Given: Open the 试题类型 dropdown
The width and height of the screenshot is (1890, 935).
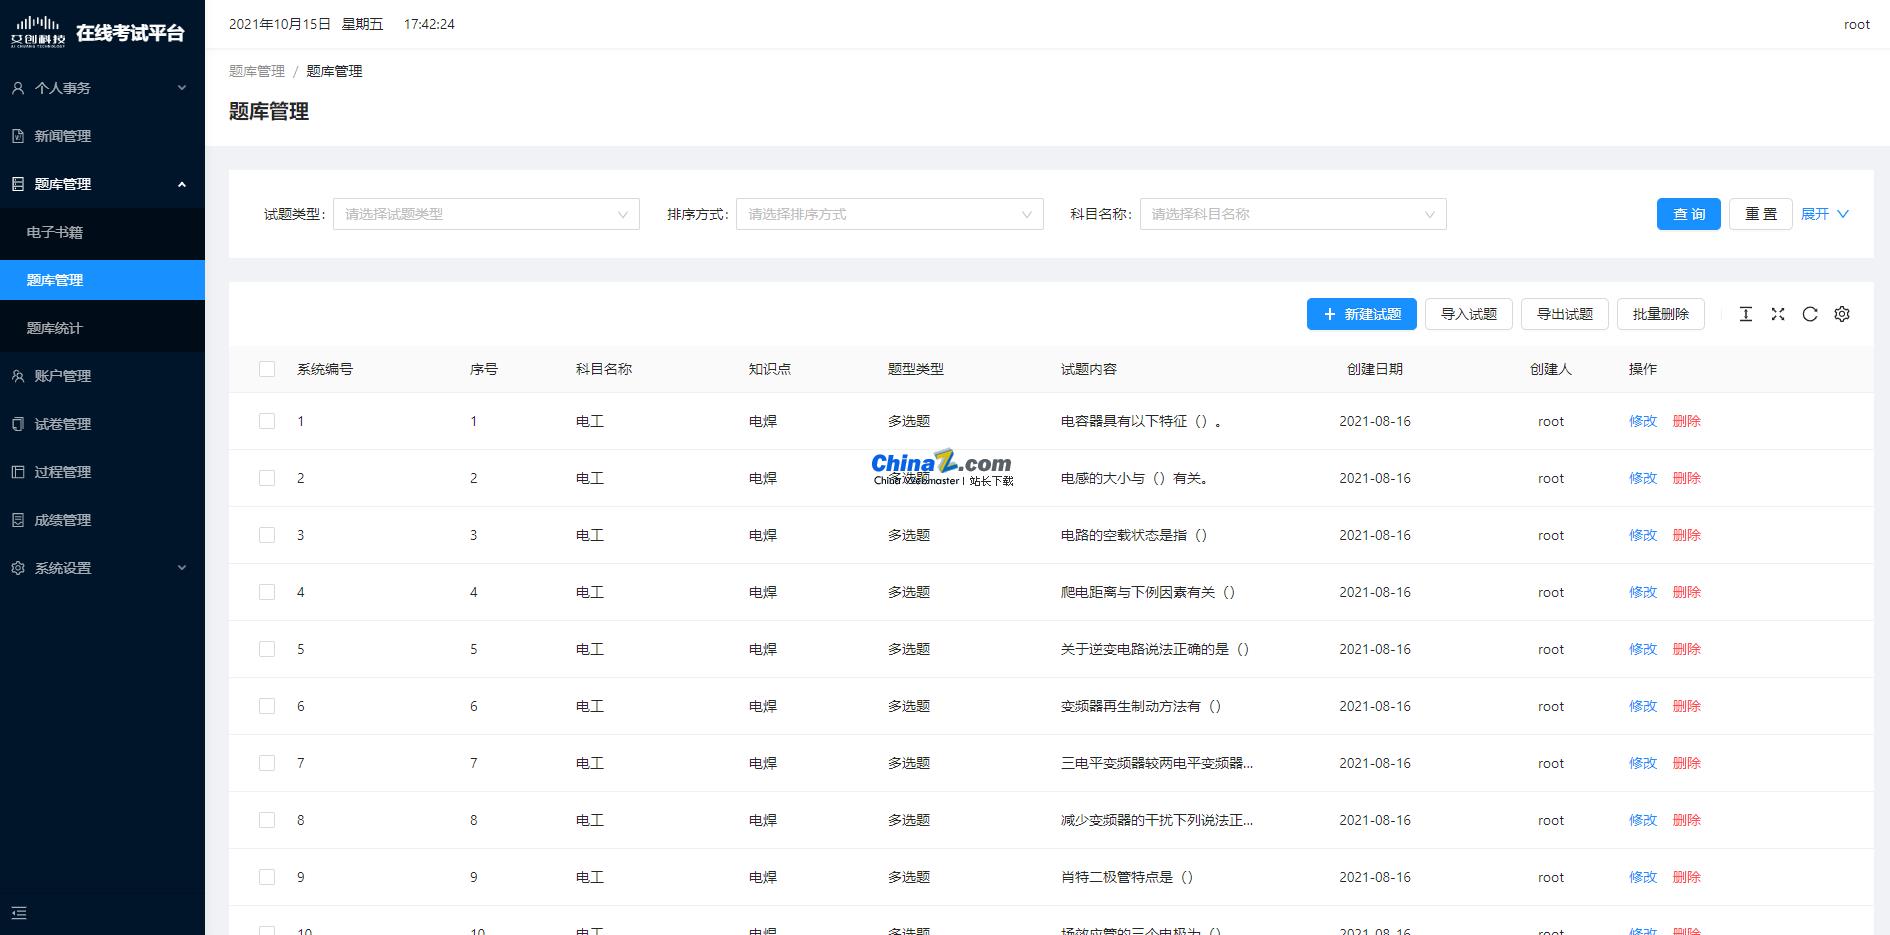Looking at the screenshot, I should (486, 214).
